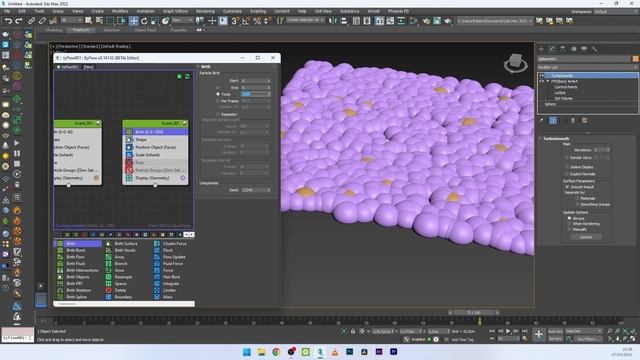Open the Phoenix FD menu
640x360 pixels.
tap(398, 11)
